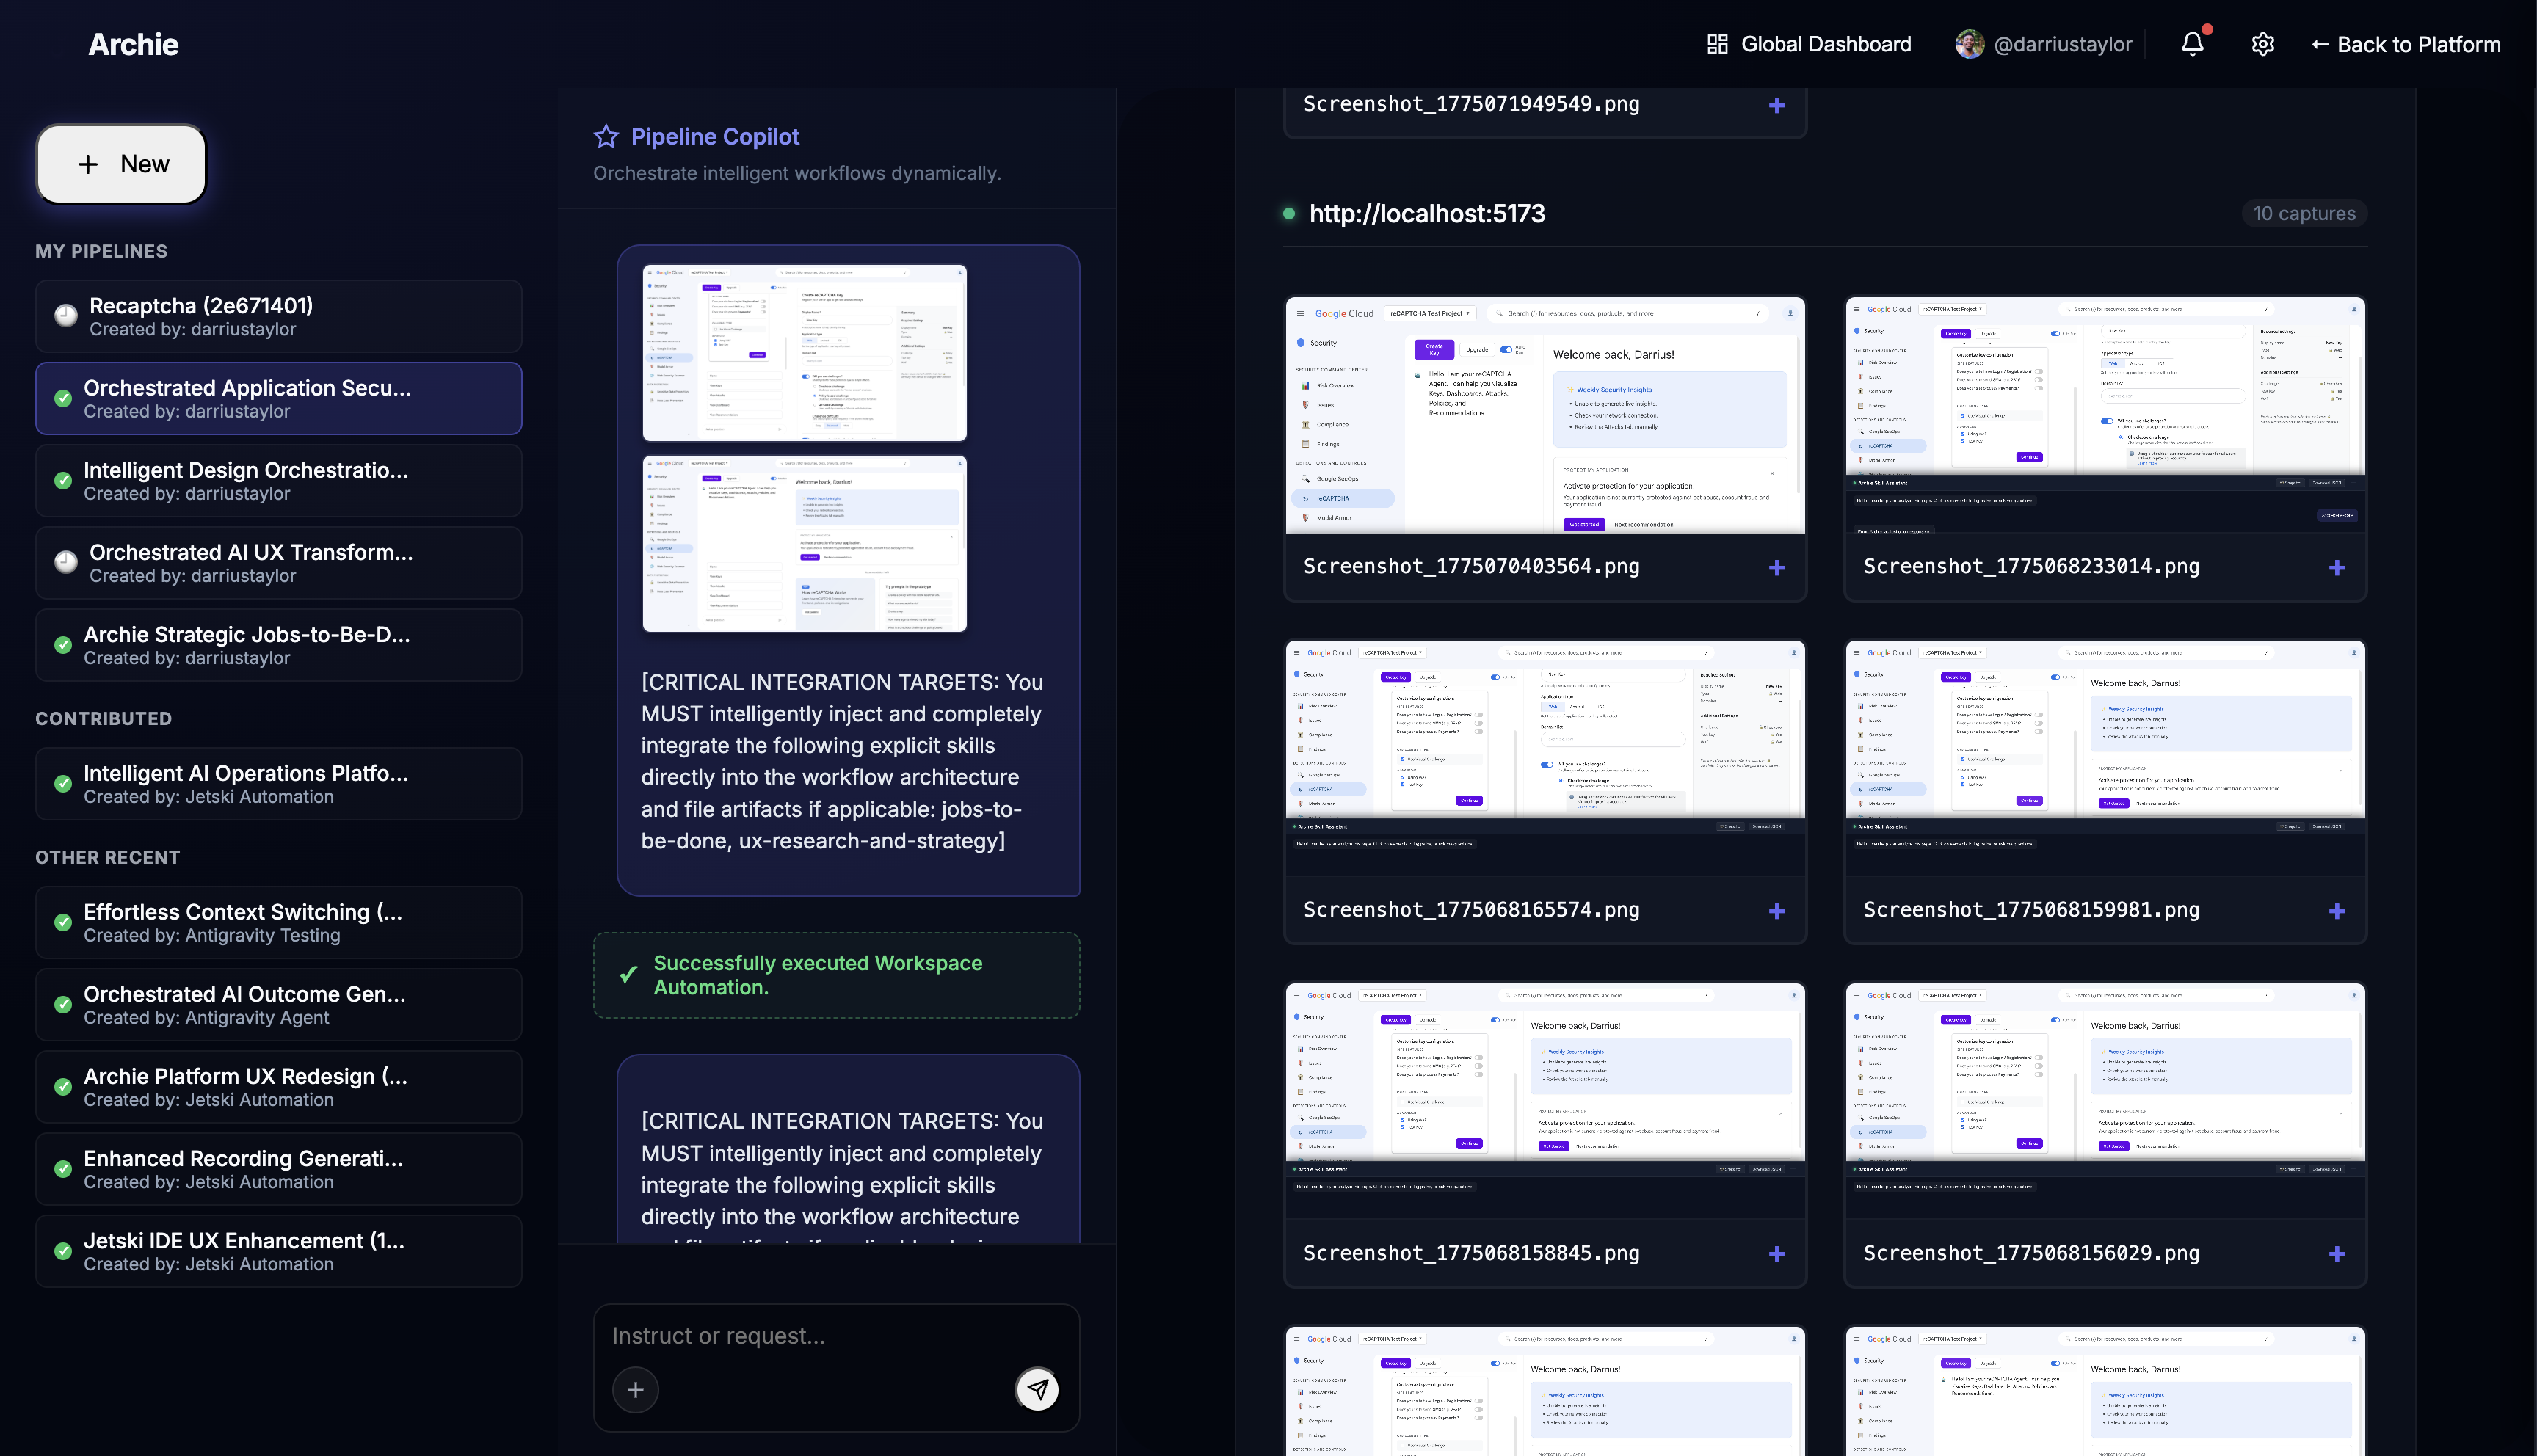Screen dimensions: 2537x1456
Task: Click green check icon on Effortless Context Switching
Action: click(63, 922)
